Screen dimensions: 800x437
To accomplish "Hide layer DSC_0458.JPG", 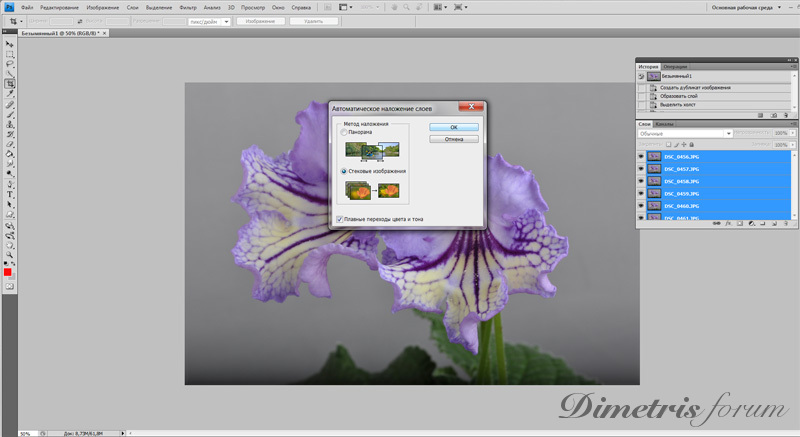I will point(641,181).
